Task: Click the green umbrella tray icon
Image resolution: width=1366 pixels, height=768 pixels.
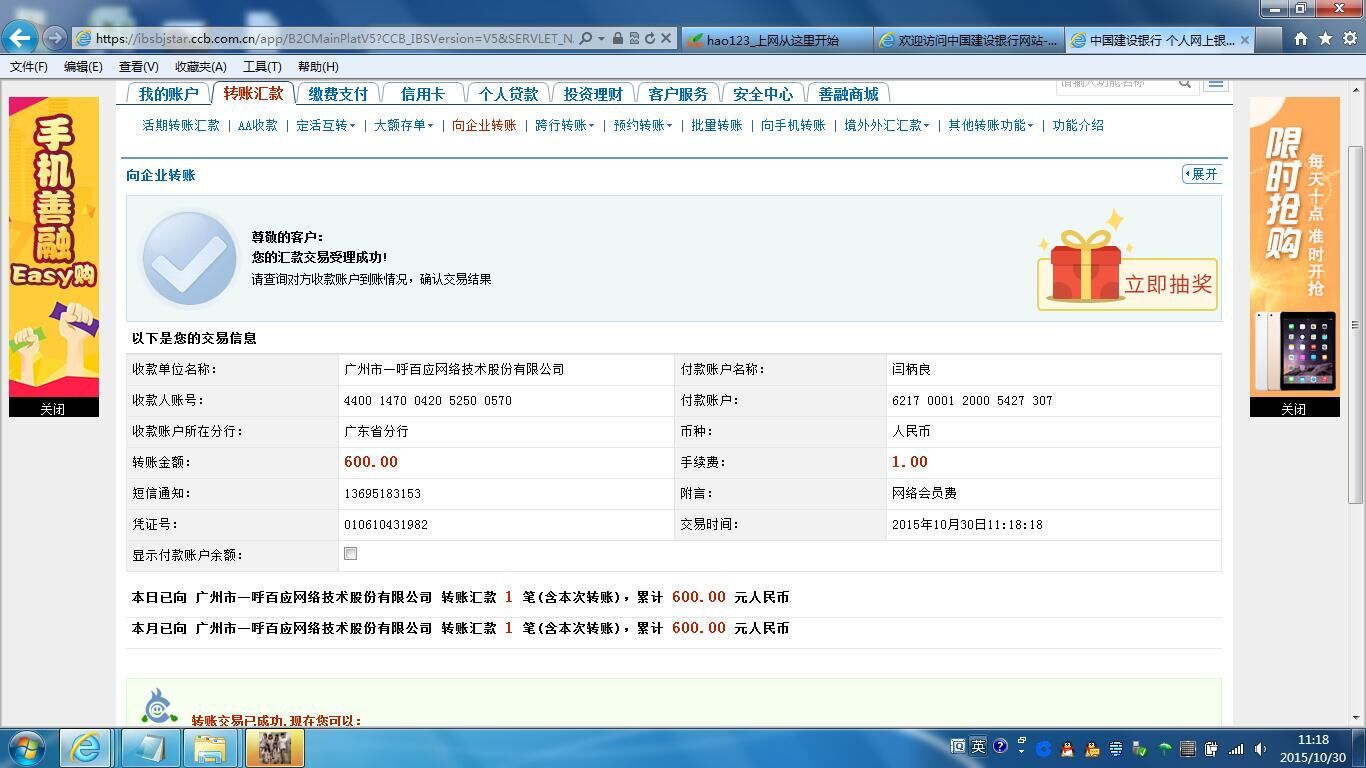Action: point(1164,749)
